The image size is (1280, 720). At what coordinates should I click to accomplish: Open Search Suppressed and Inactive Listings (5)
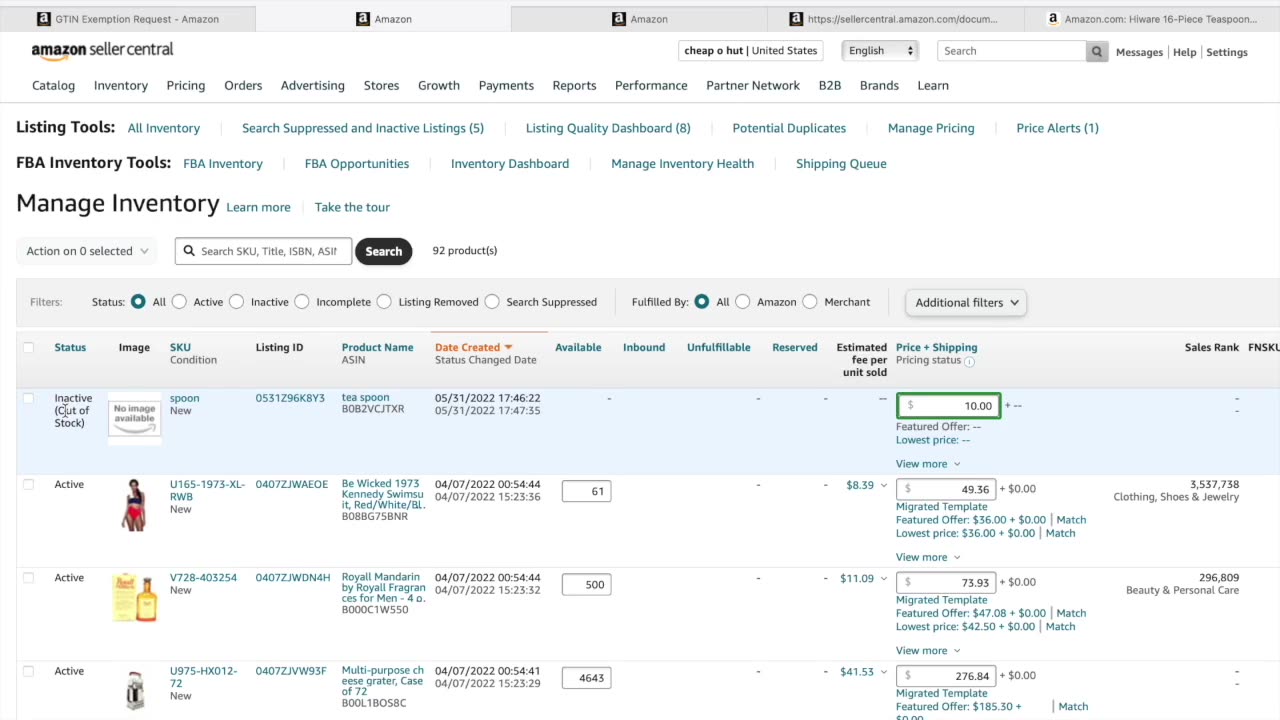click(x=363, y=128)
